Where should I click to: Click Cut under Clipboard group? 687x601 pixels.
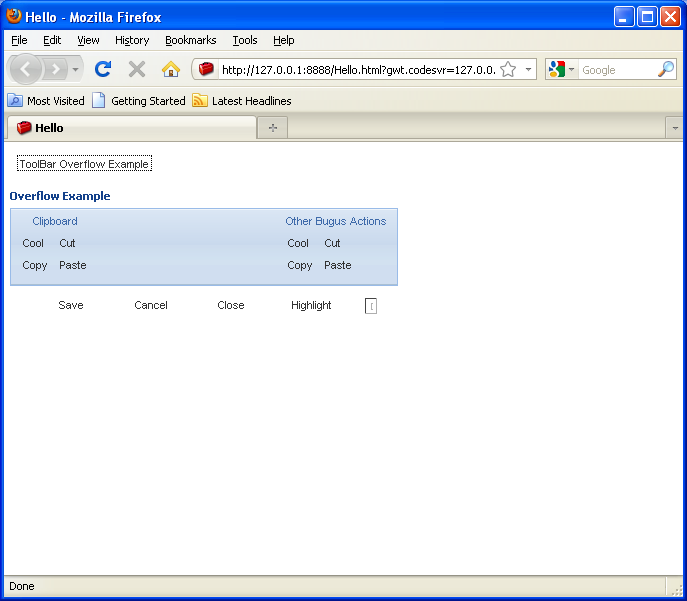pyautogui.click(x=67, y=243)
